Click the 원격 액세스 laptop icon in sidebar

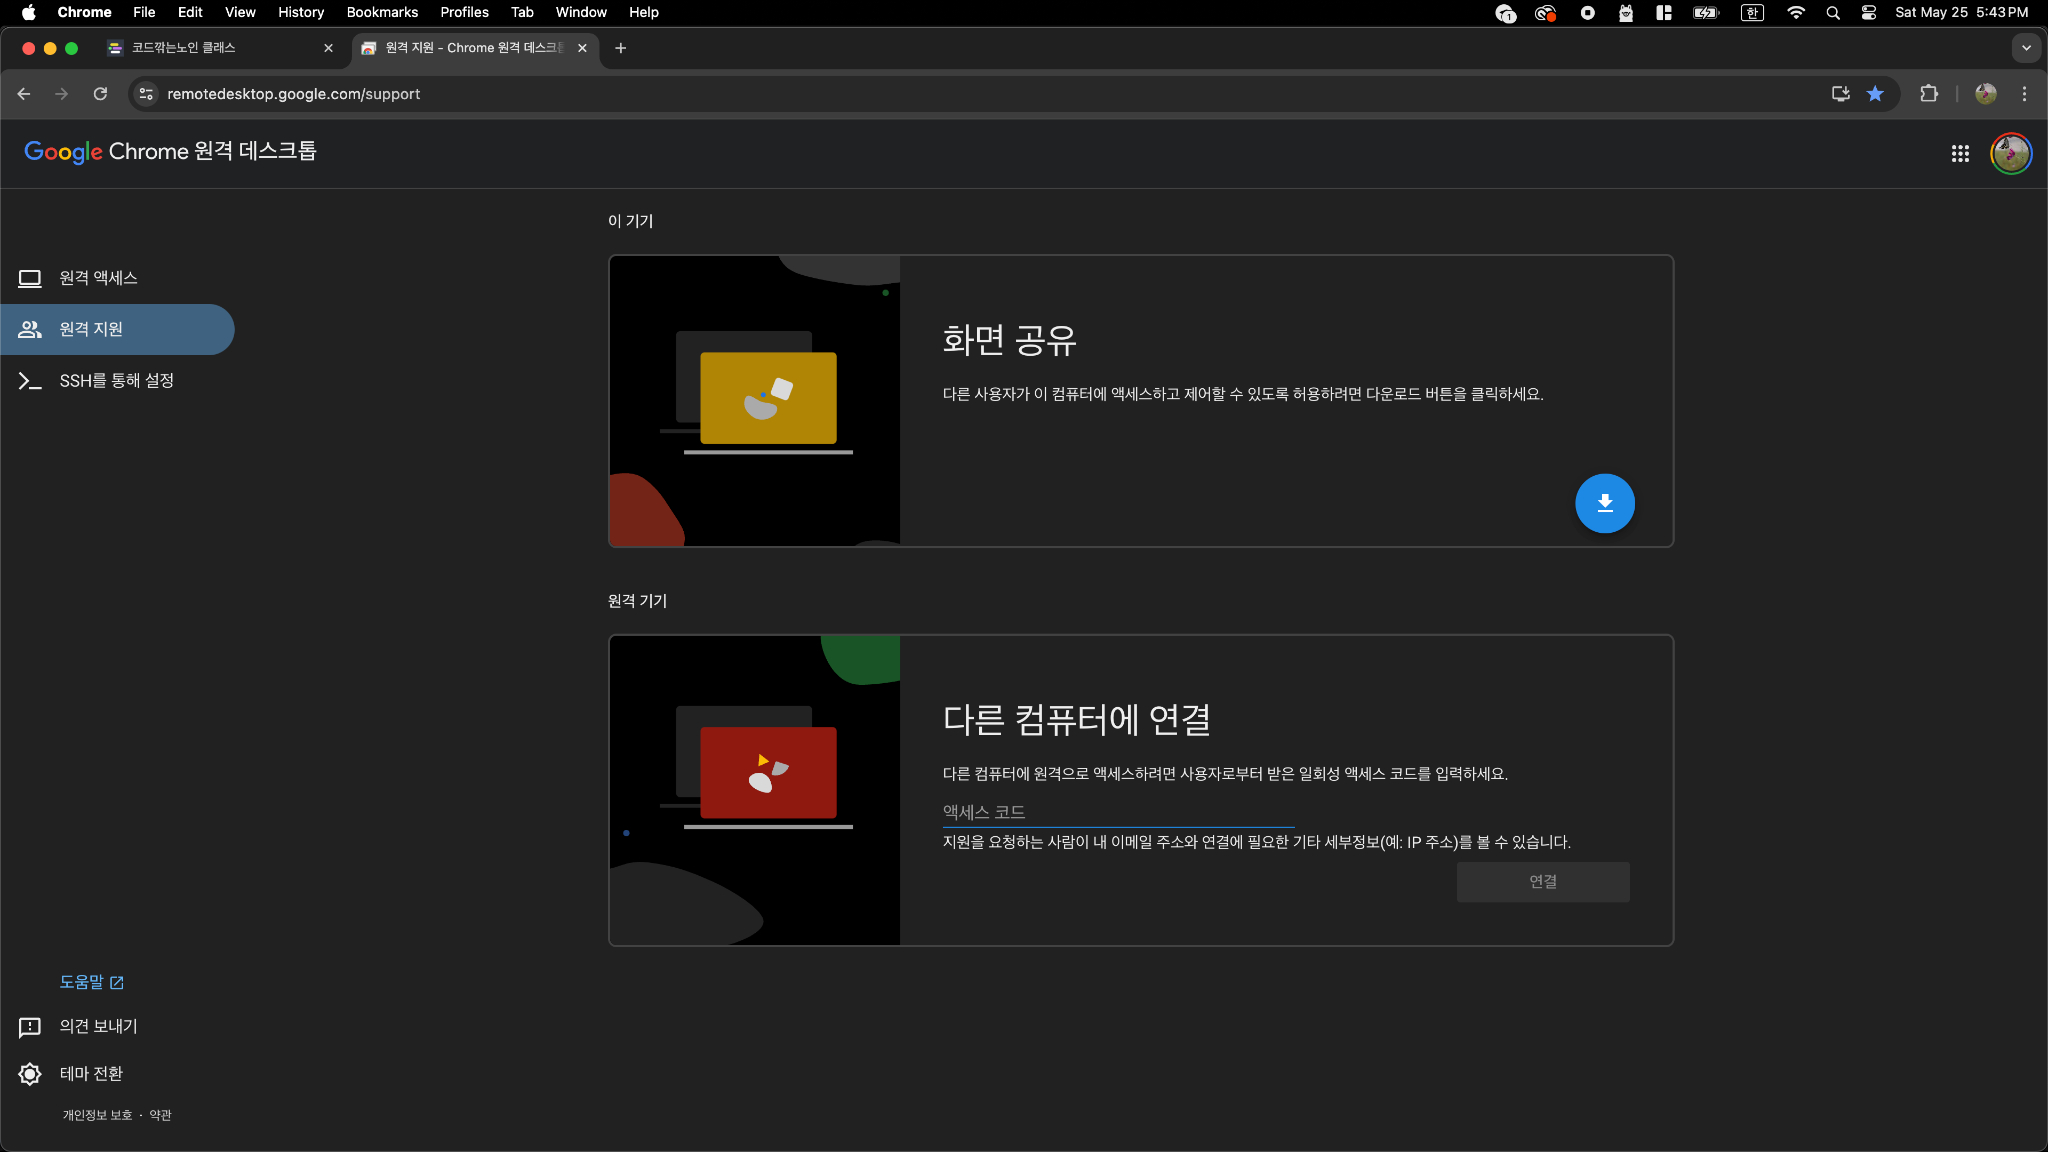pyautogui.click(x=30, y=278)
